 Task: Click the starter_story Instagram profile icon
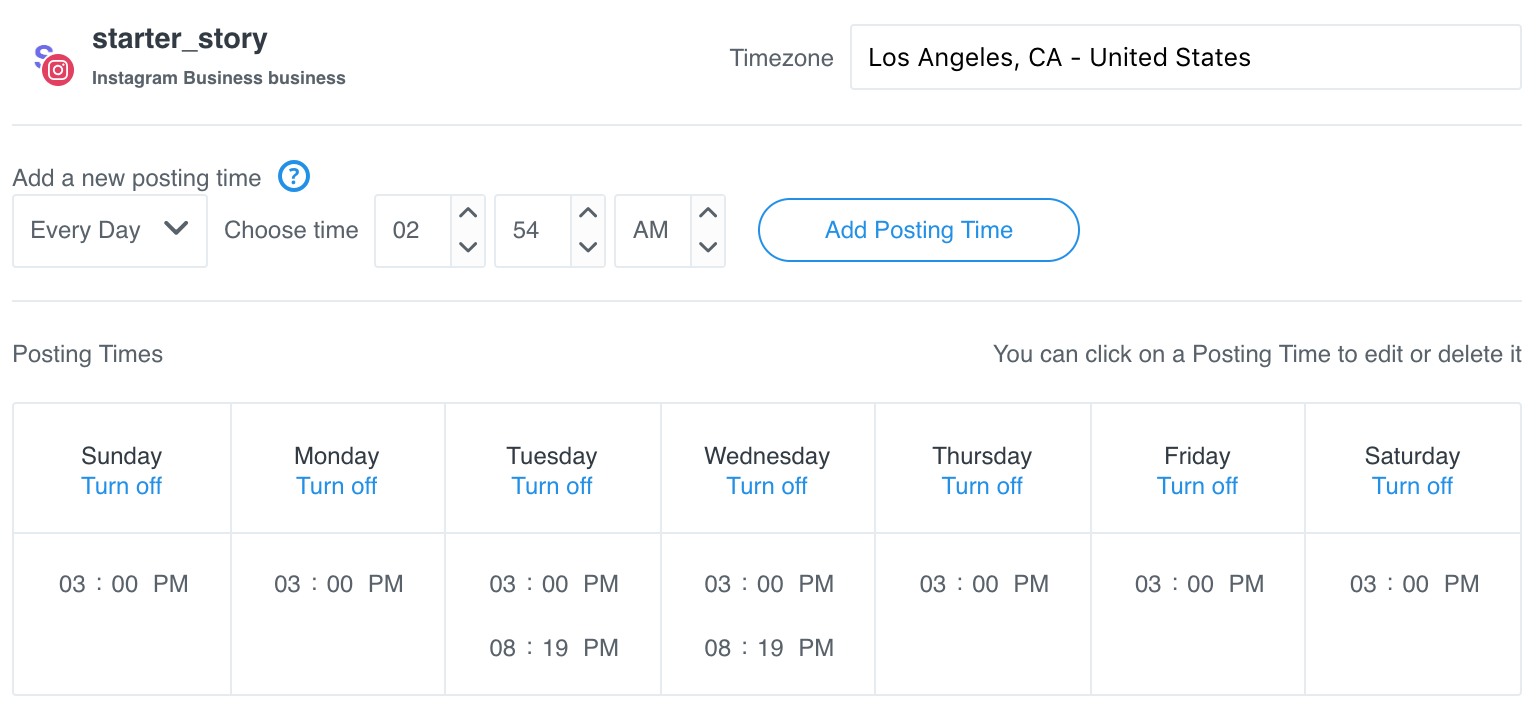(52, 64)
